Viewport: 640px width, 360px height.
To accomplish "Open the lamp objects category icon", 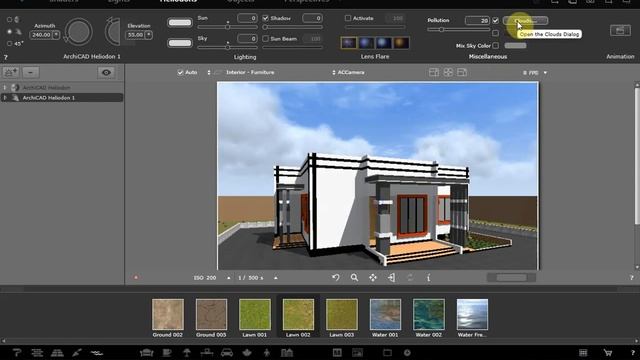I will 187,353.
